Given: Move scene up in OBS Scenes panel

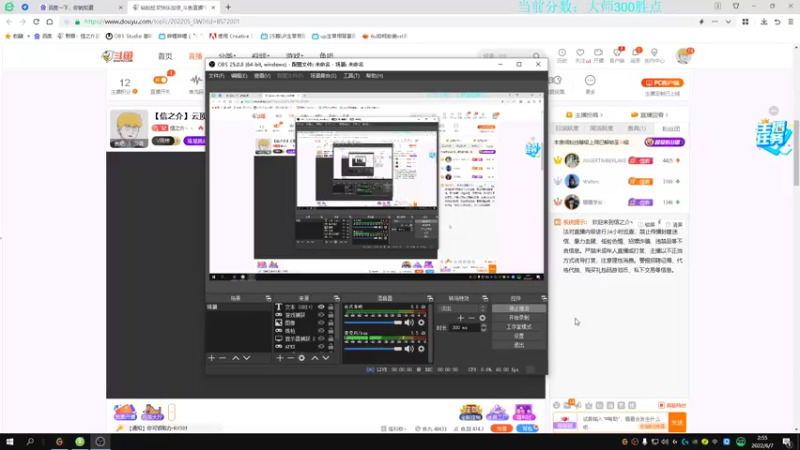Looking at the screenshot, I should 236,358.
